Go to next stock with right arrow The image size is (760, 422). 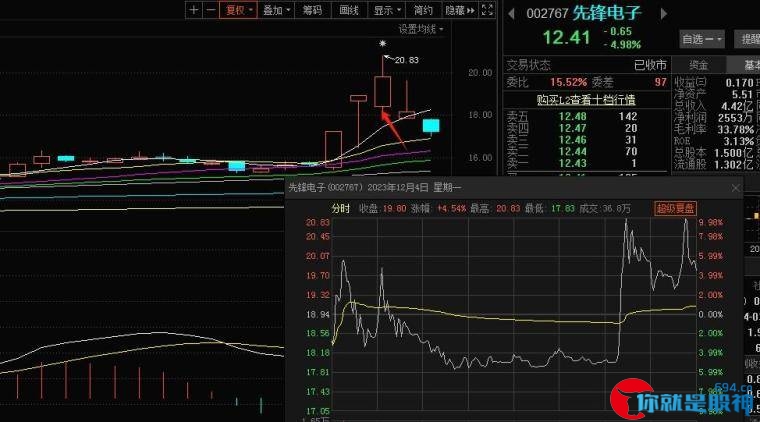(664, 14)
